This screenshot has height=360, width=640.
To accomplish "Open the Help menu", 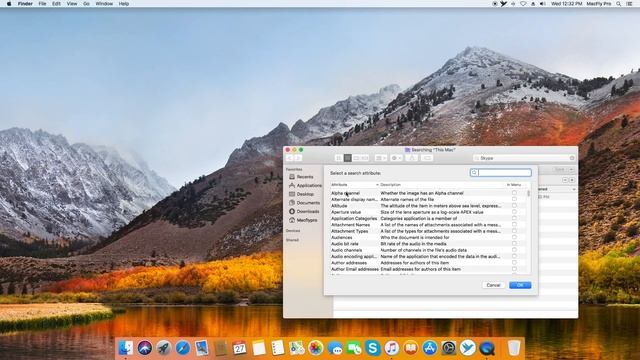I will point(124,4).
